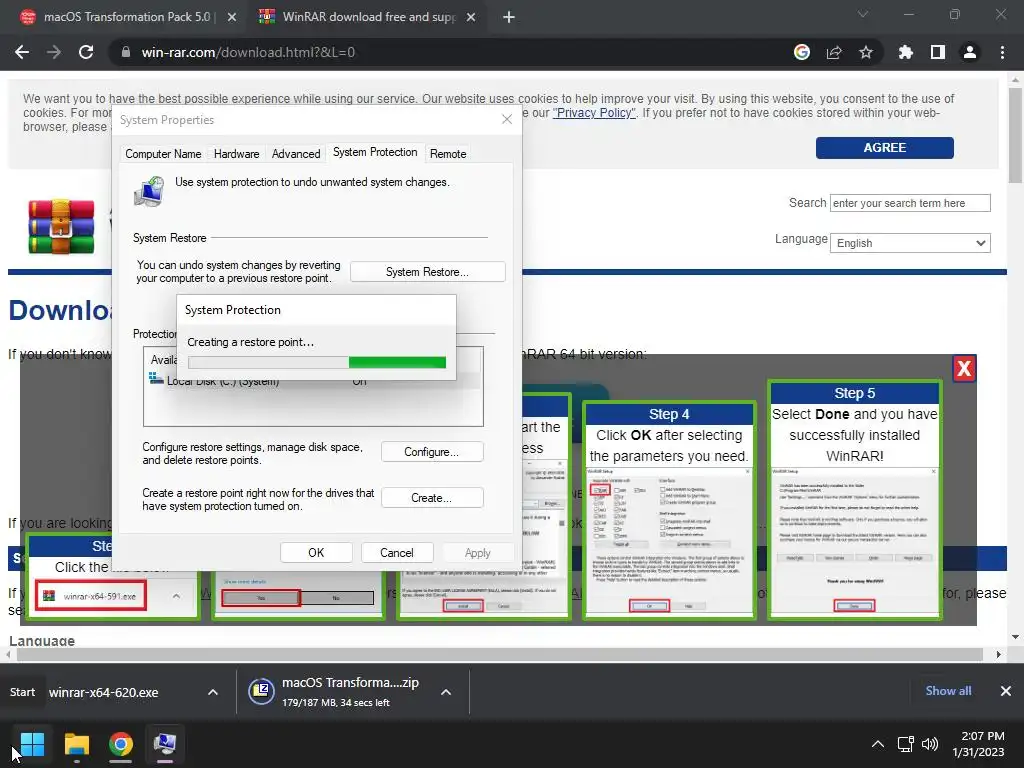Switch to macOS Transformation Pack 5.0 tab
1024x768 pixels.
pos(127,17)
